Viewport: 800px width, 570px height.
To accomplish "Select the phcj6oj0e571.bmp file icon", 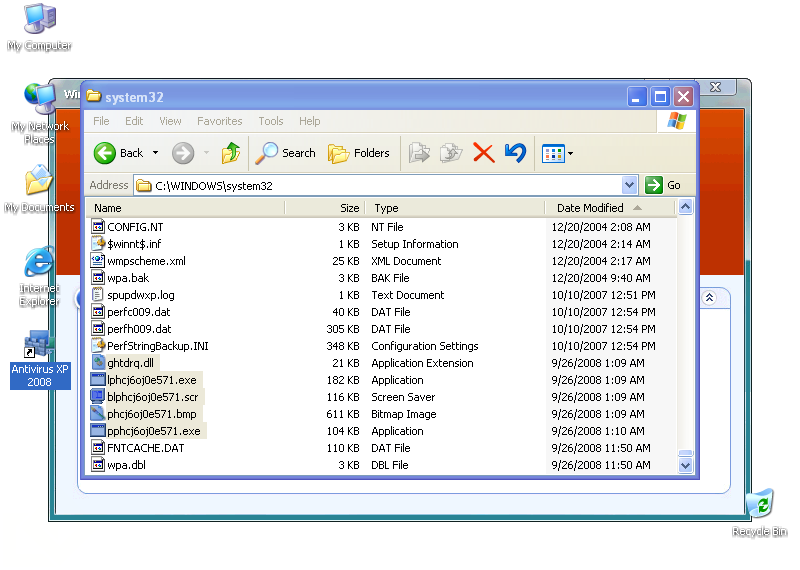I will (x=98, y=414).
